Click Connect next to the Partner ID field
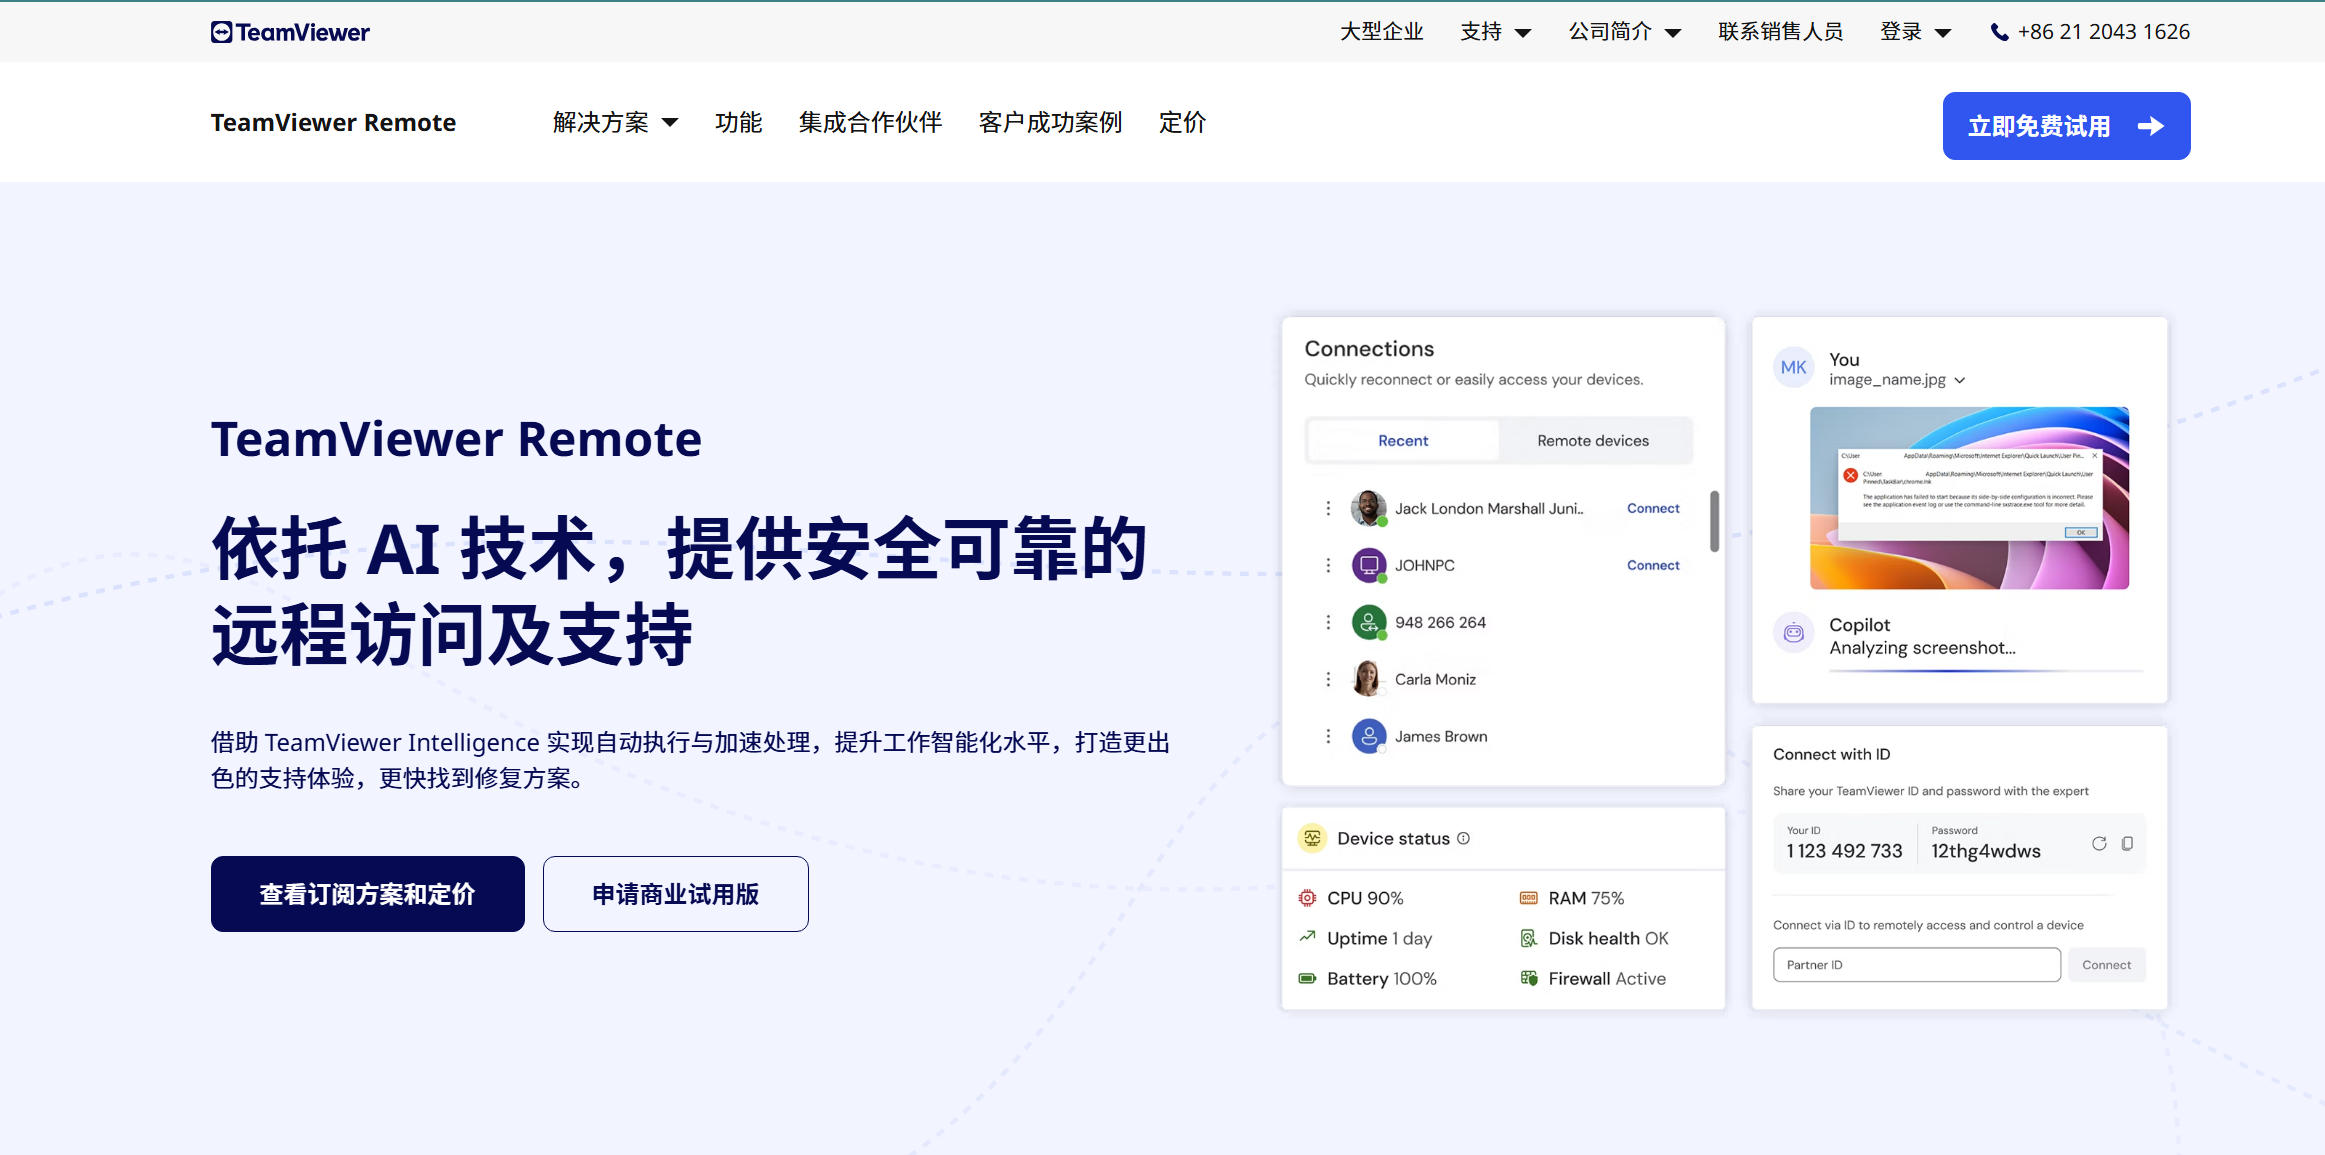2325x1155 pixels. tap(2107, 964)
